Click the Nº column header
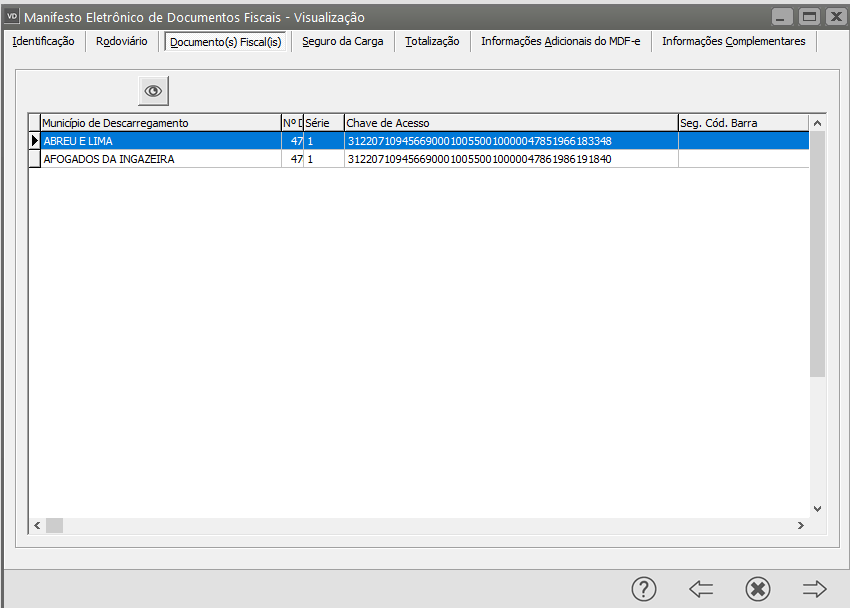This screenshot has width=850, height=608. click(292, 123)
